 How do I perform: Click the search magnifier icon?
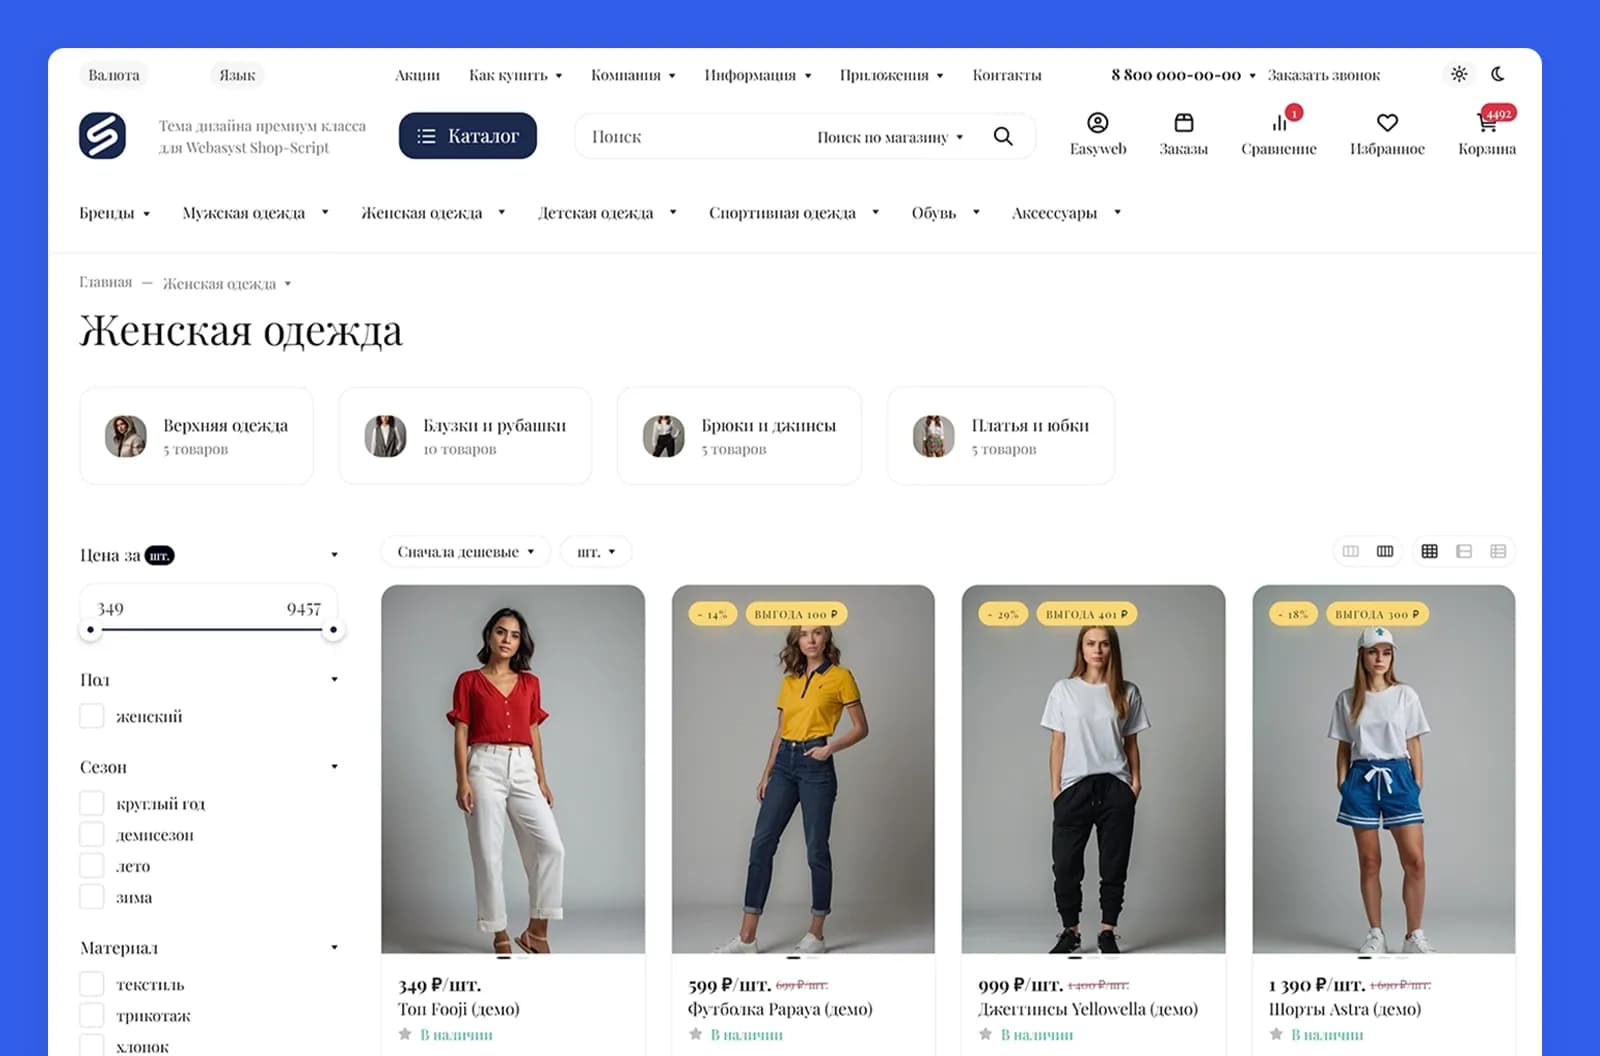[1003, 136]
